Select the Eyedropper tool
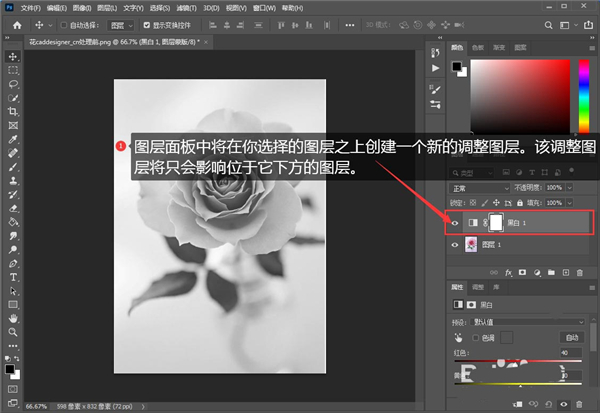This screenshot has height=413, width=600. pyautogui.click(x=13, y=140)
